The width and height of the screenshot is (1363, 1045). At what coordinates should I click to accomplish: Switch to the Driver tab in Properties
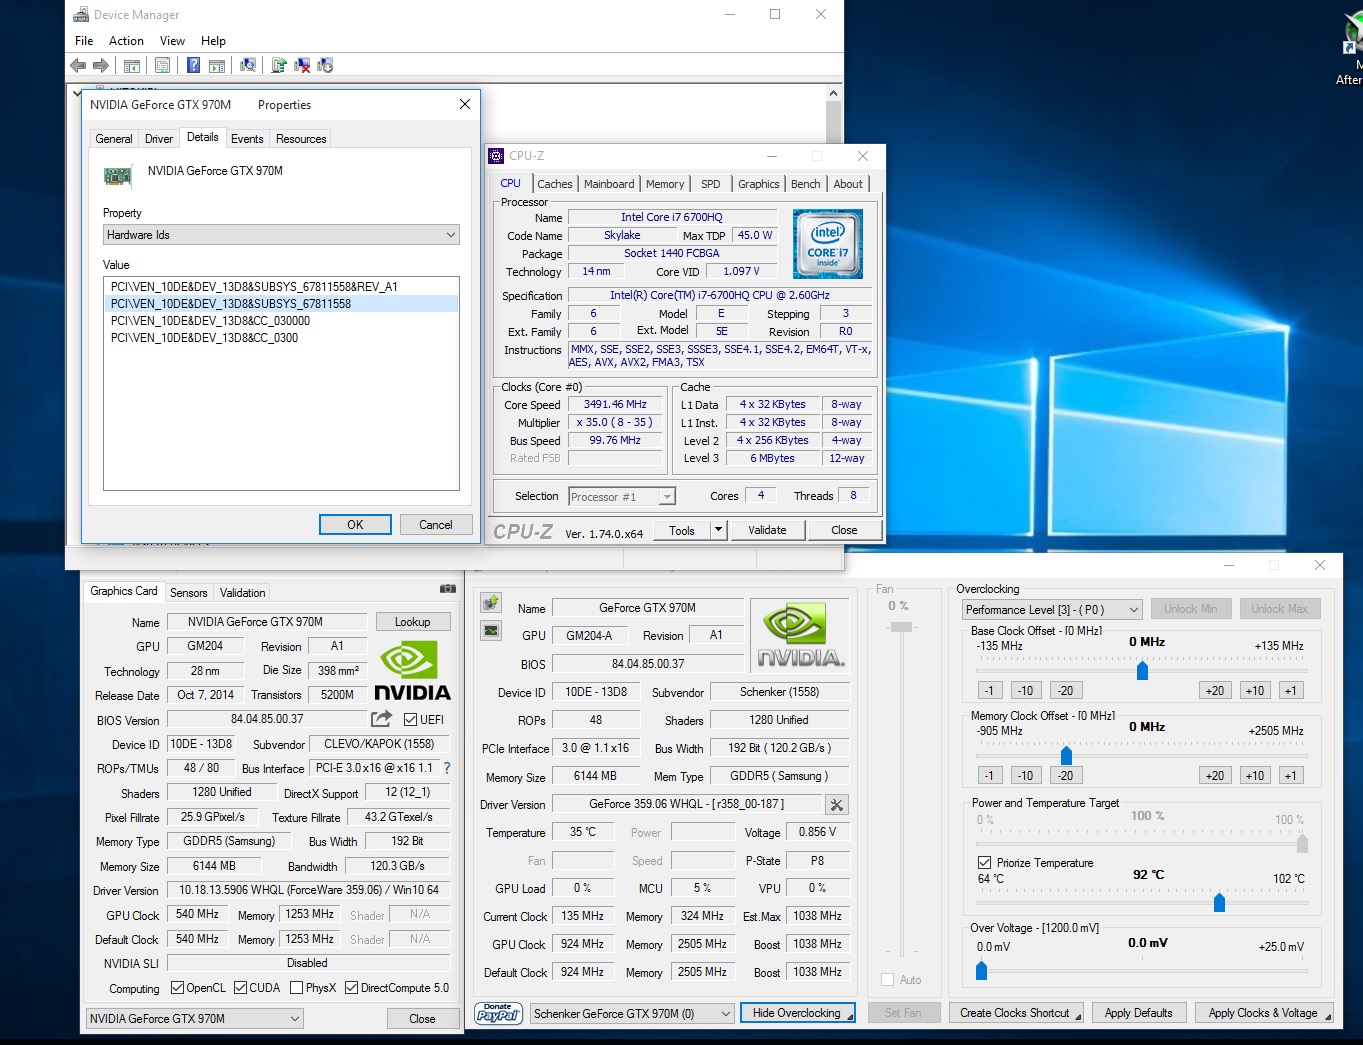pyautogui.click(x=158, y=139)
